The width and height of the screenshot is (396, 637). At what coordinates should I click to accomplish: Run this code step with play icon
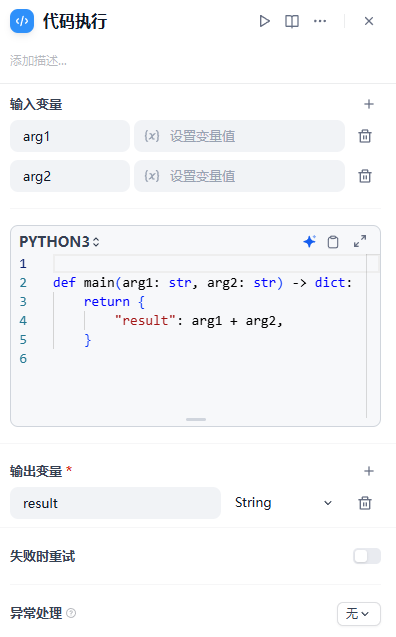[x=264, y=21]
